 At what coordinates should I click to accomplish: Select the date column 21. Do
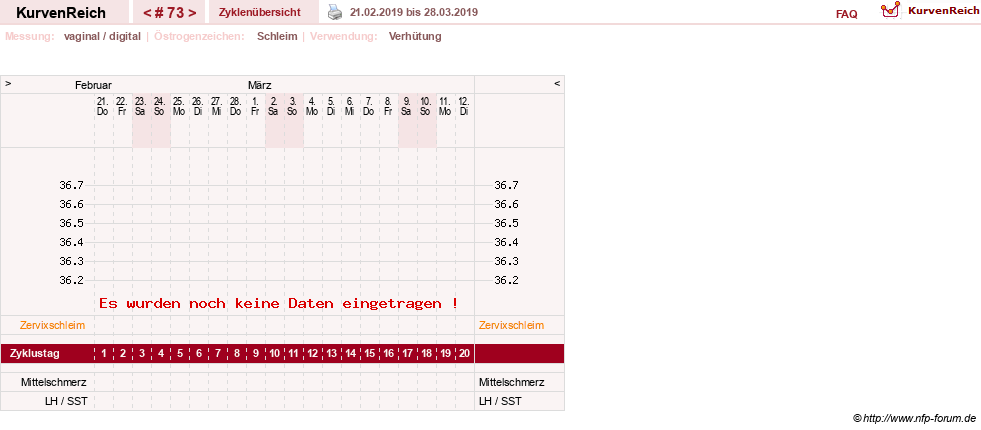point(103,106)
